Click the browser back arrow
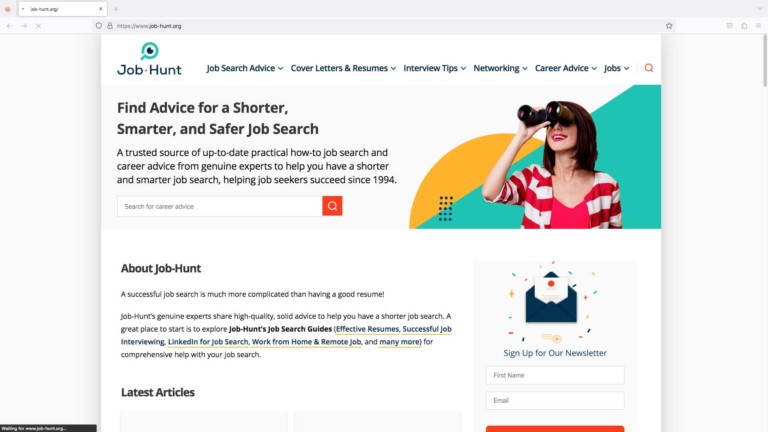This screenshot has height=432, width=768. 10,26
